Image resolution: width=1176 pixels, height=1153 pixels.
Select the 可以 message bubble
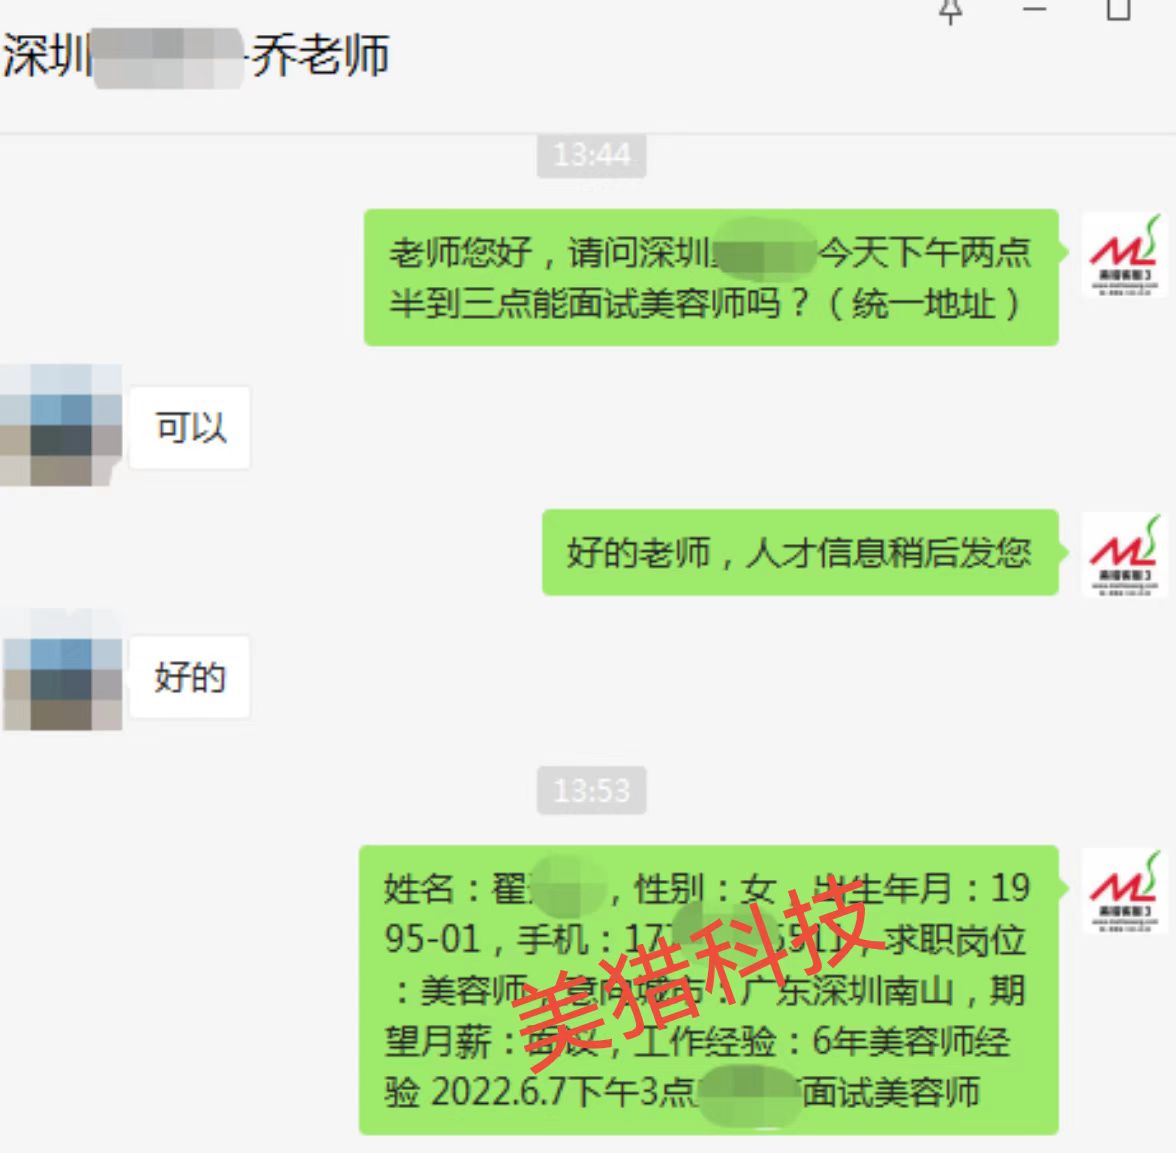click(x=190, y=428)
